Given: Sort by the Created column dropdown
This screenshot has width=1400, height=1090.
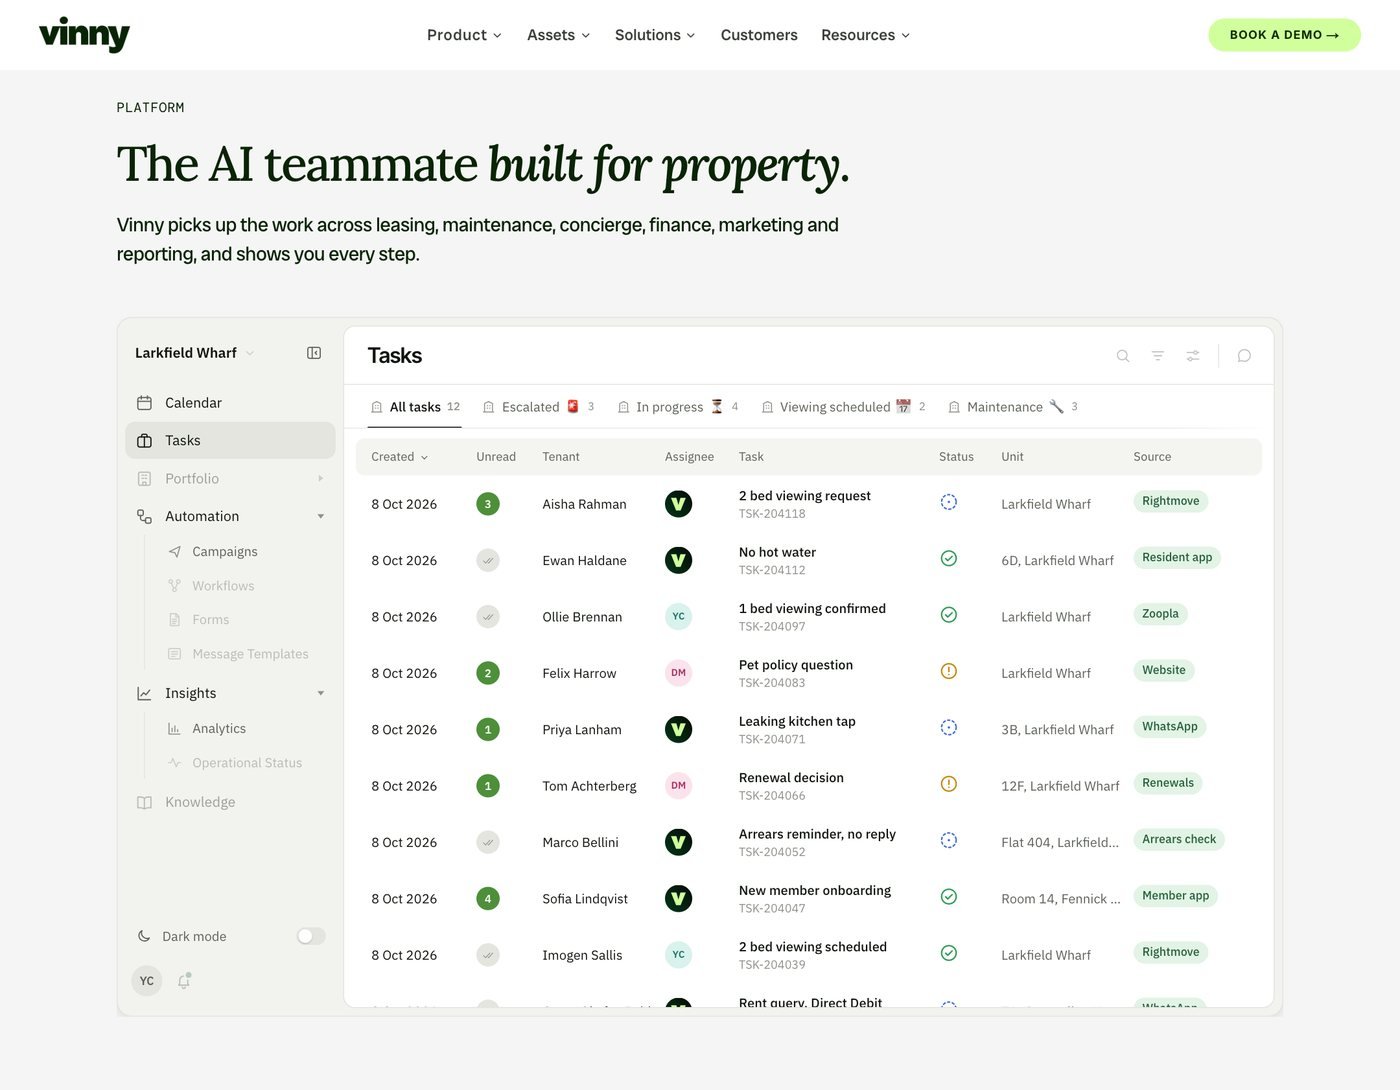Looking at the screenshot, I should point(400,457).
